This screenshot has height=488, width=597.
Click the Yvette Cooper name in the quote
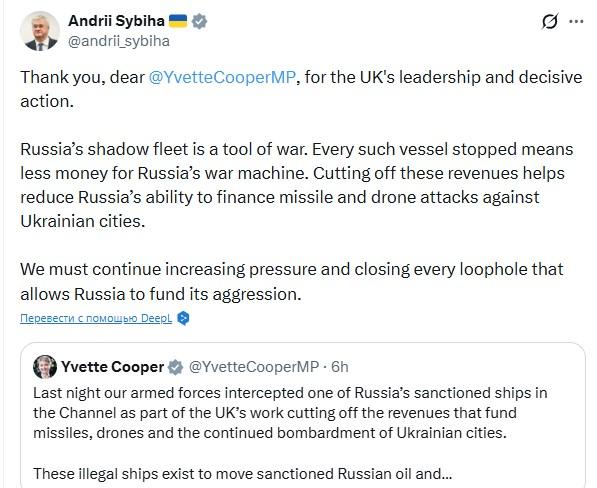tap(112, 367)
